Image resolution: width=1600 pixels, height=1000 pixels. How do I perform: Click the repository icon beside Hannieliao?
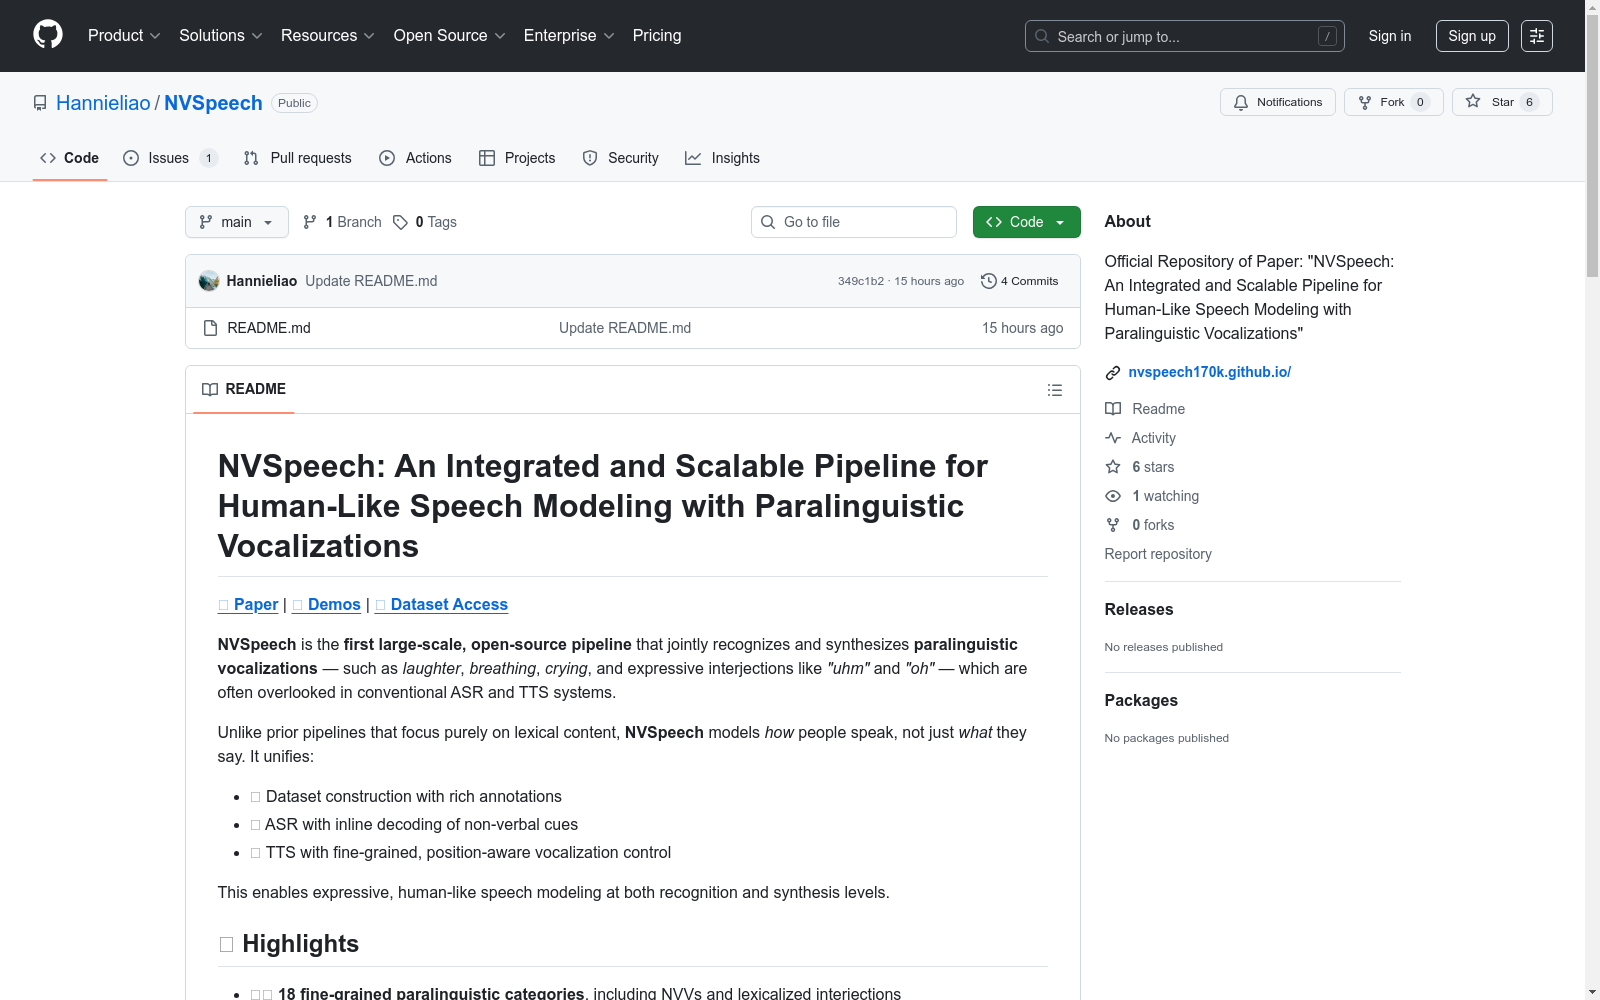click(40, 103)
